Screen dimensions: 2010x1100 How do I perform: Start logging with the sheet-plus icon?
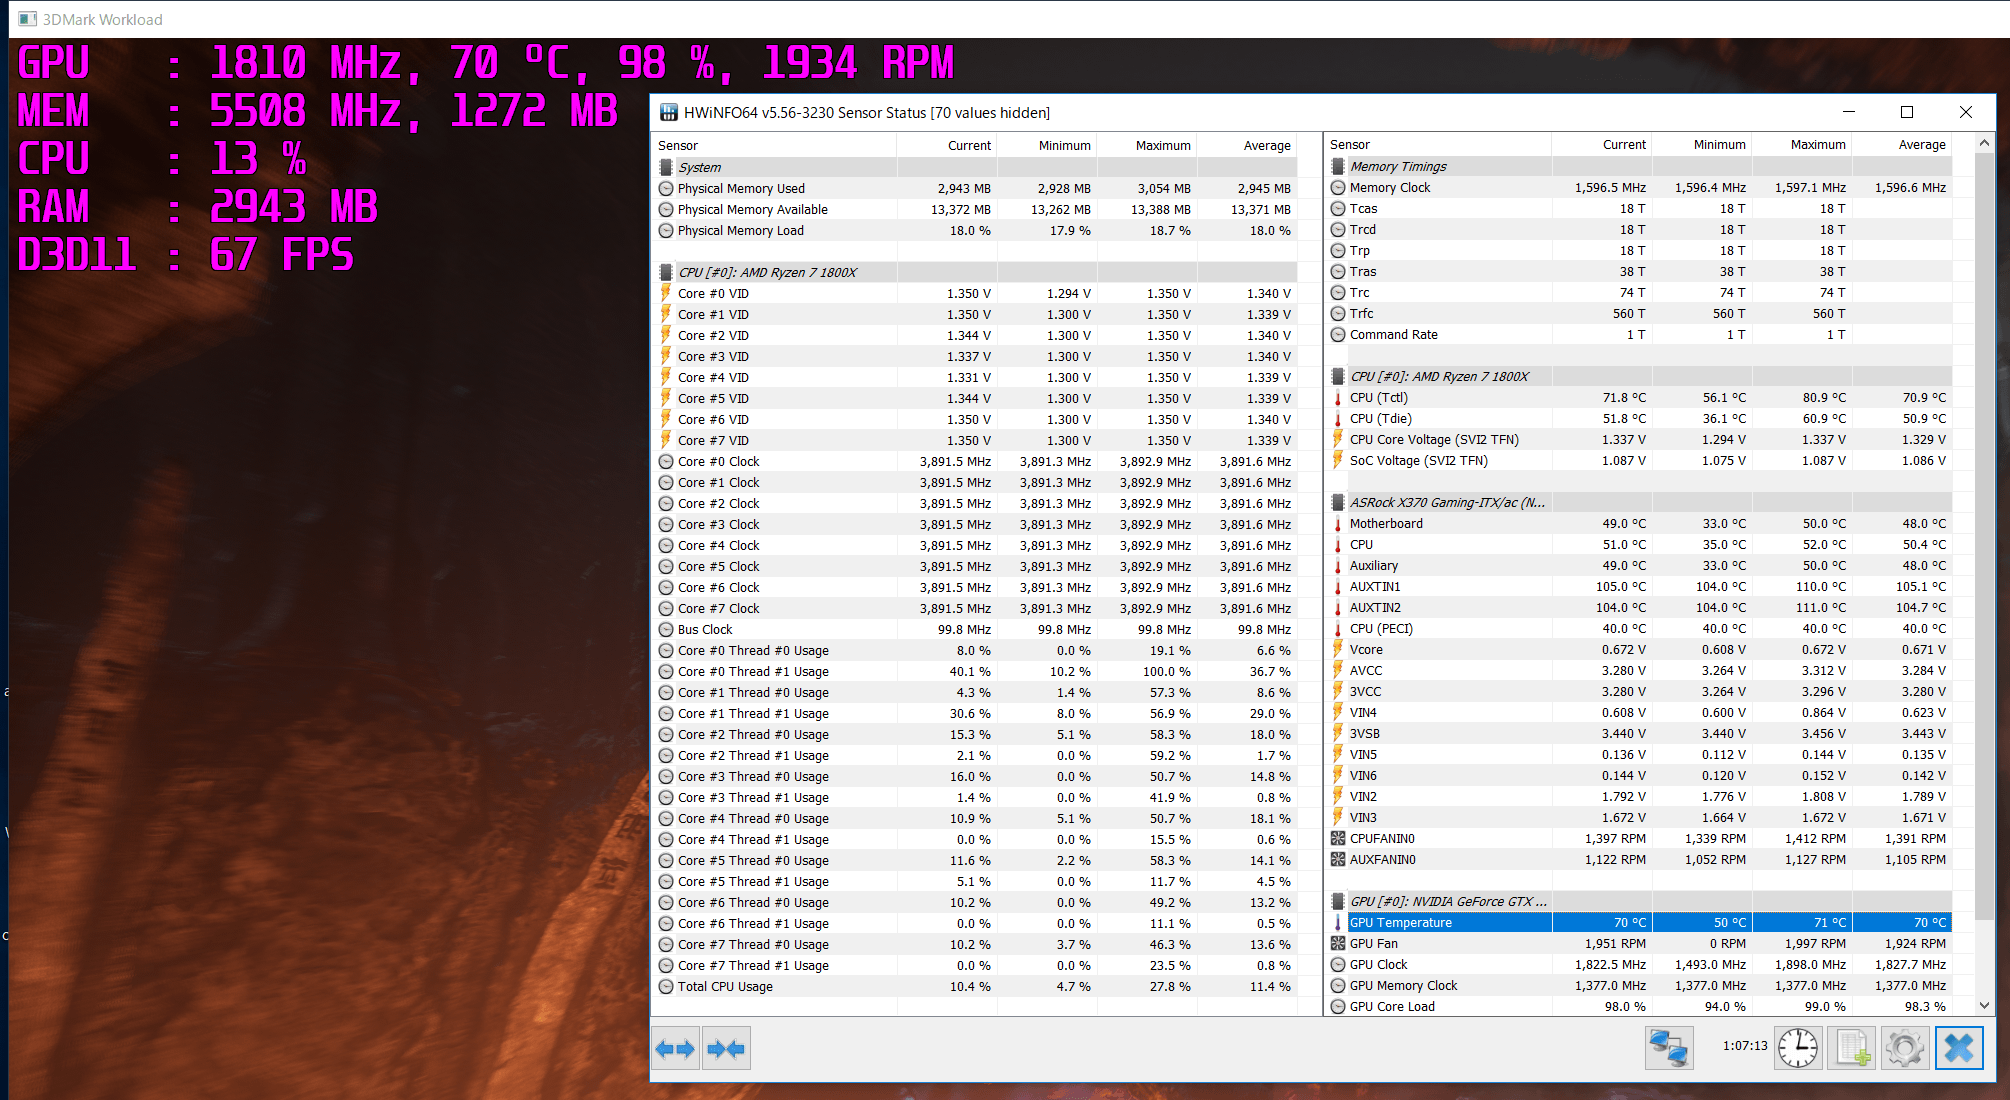[x=1851, y=1048]
